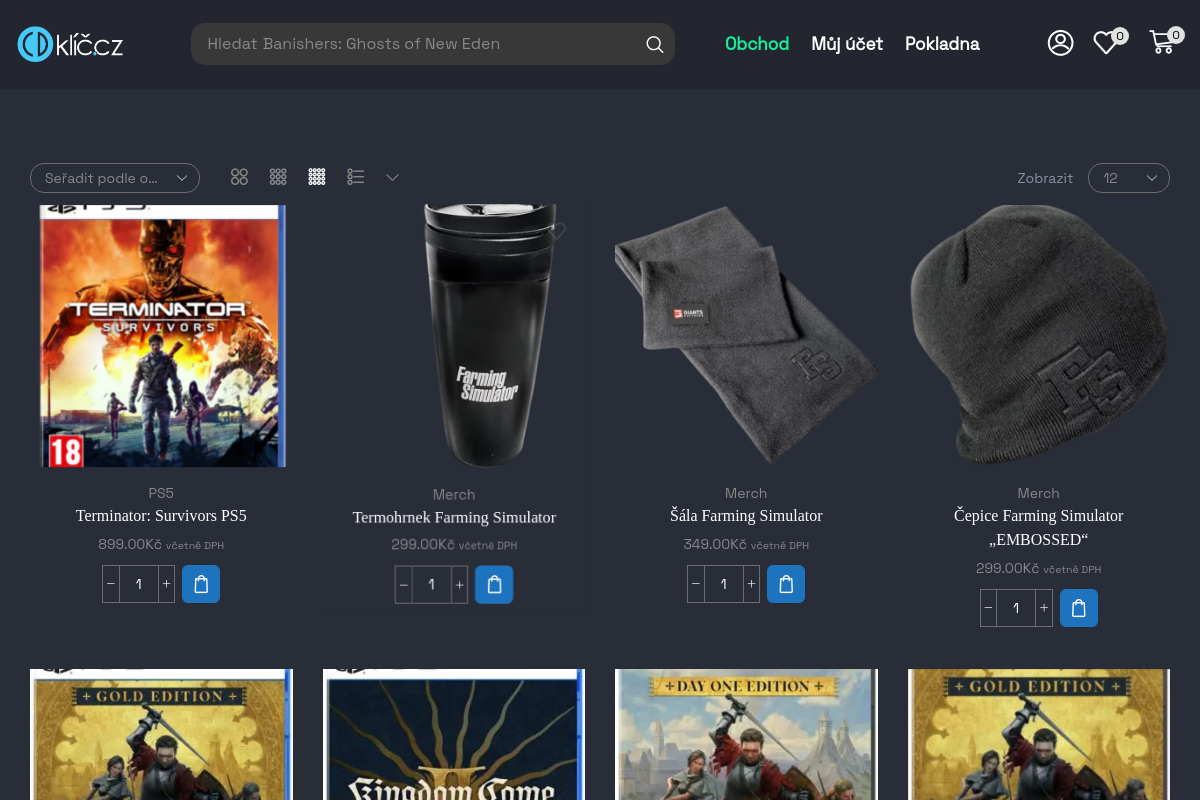Click quantity field for Šála Farming Simulator
This screenshot has width=1200, height=800.
[x=724, y=584]
